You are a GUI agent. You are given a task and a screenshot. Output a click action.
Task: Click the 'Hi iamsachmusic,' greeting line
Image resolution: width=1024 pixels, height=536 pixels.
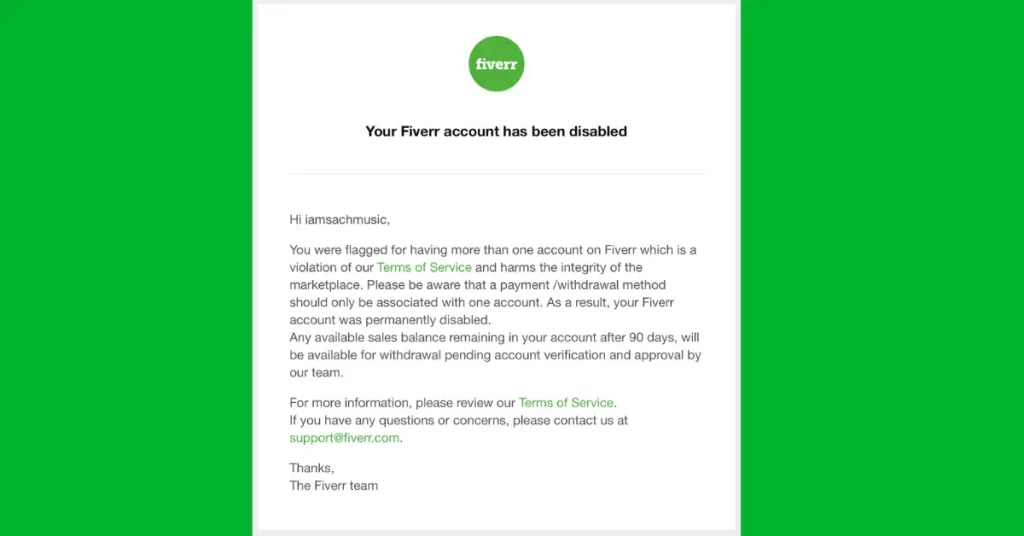(x=339, y=219)
